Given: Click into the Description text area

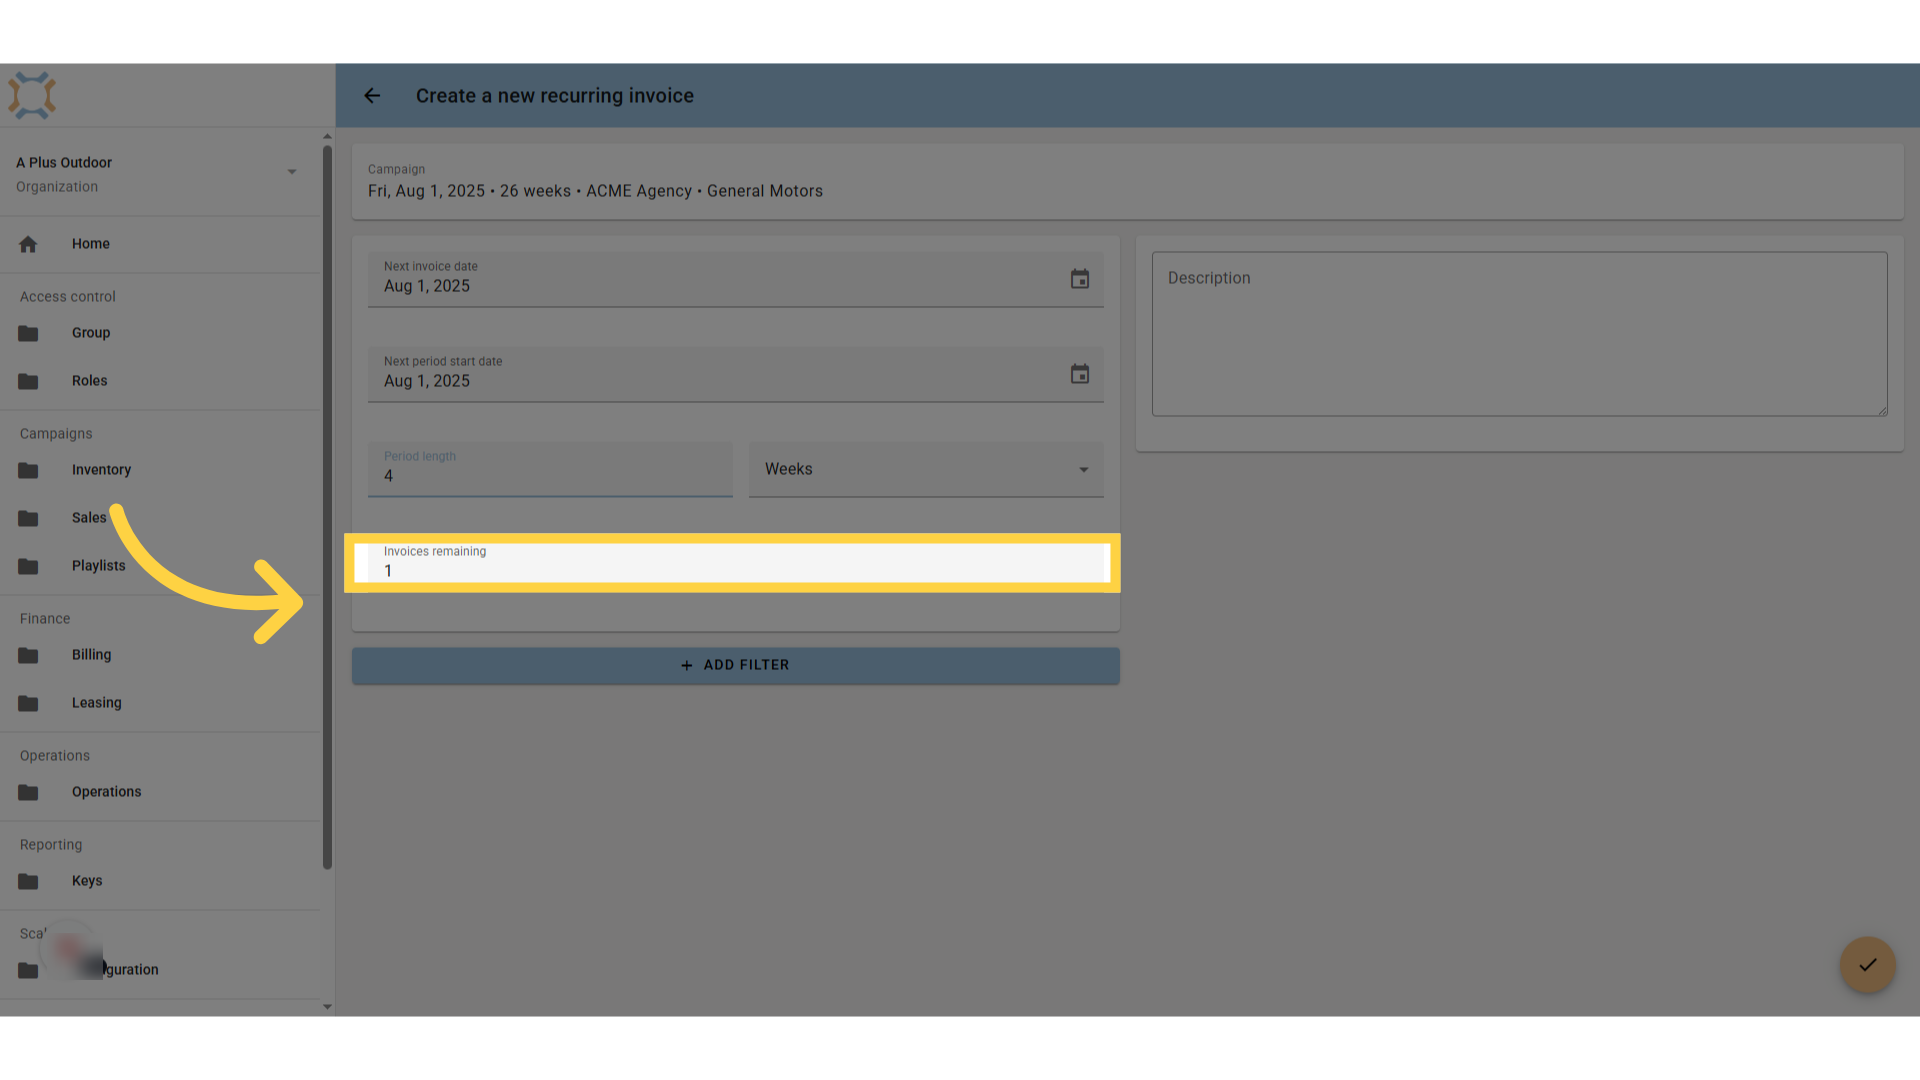Looking at the screenshot, I should (x=1519, y=334).
